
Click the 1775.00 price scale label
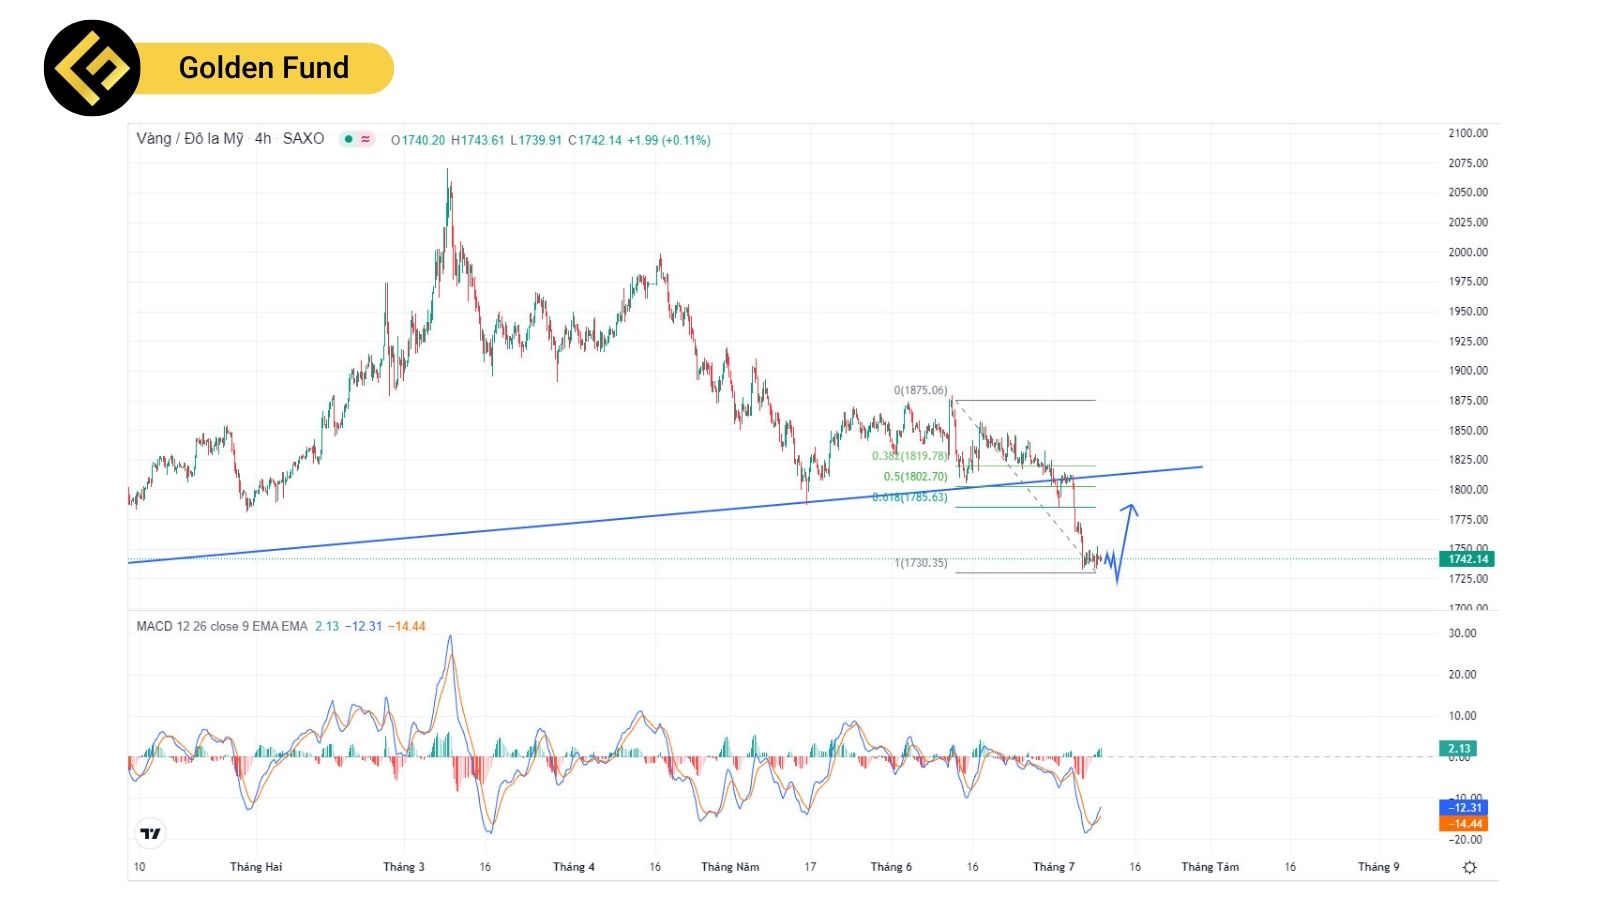click(x=1468, y=519)
